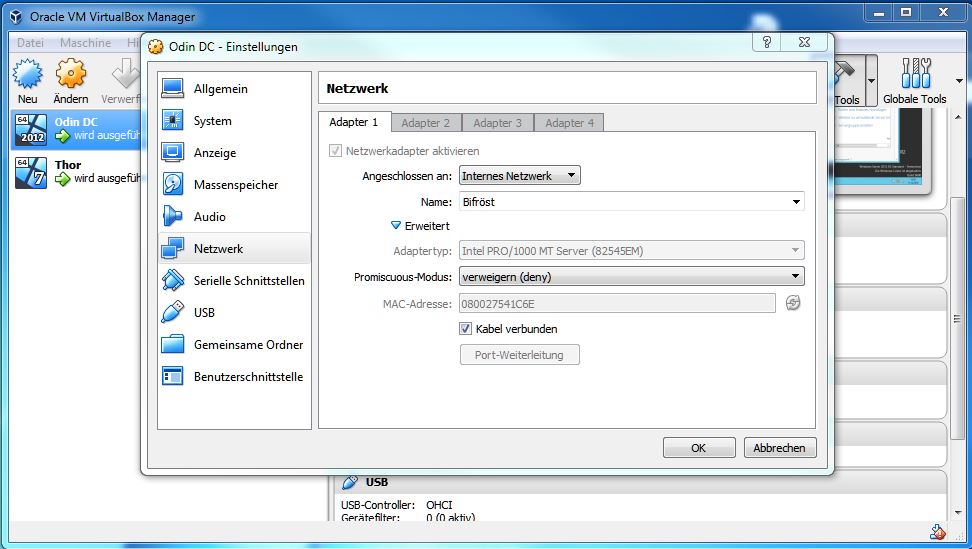This screenshot has height=549, width=972.
Task: Click the help question mark button in dialog
Action: pyautogui.click(x=767, y=42)
